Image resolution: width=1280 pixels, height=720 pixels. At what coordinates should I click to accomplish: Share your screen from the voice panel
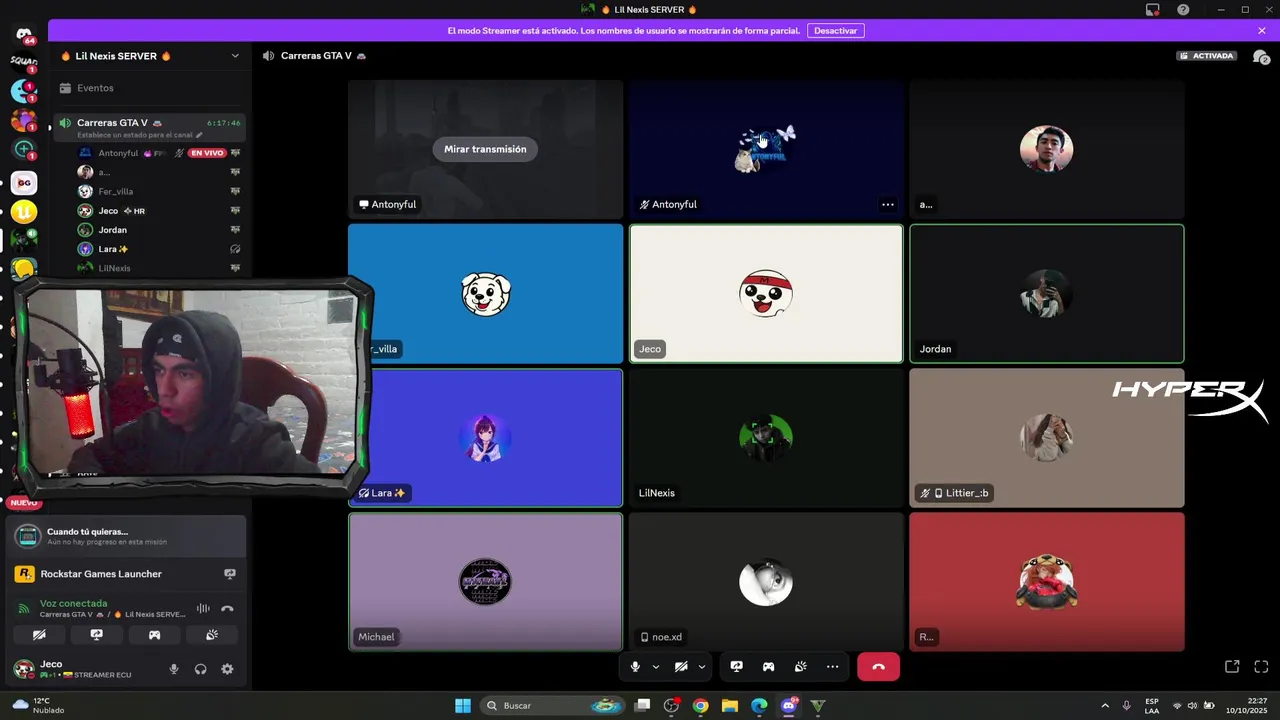point(96,635)
